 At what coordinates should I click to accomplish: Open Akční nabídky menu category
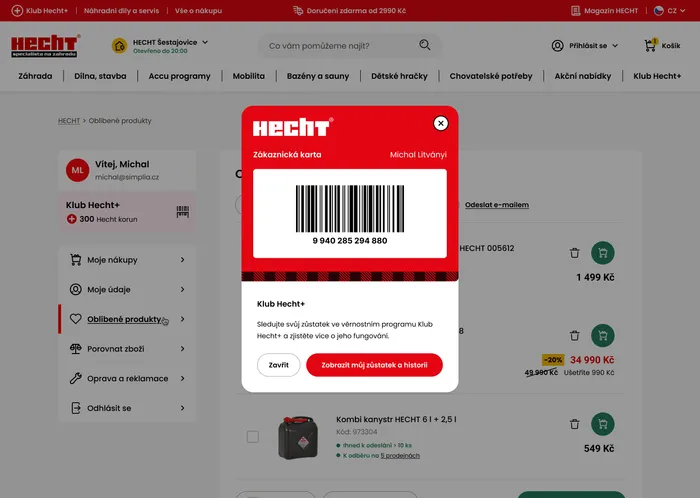(x=583, y=76)
